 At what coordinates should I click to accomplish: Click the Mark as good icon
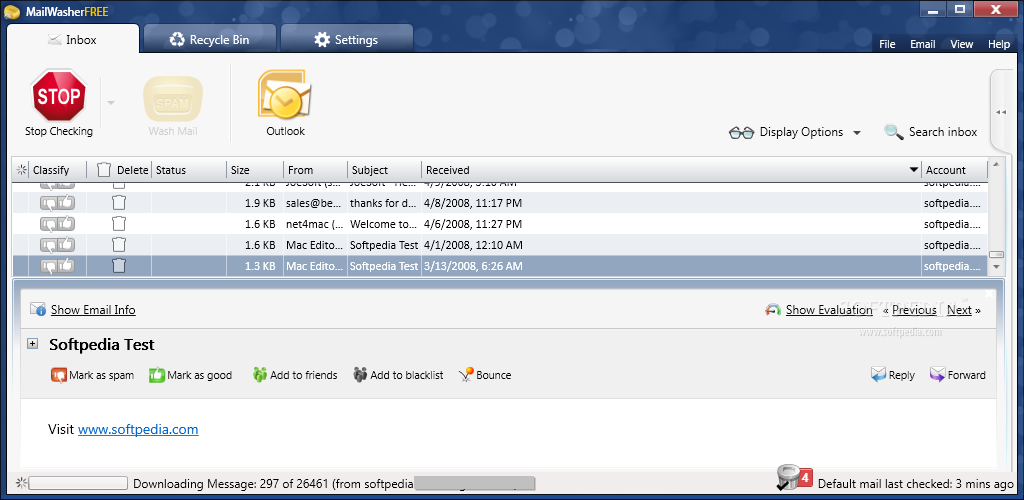pos(157,375)
